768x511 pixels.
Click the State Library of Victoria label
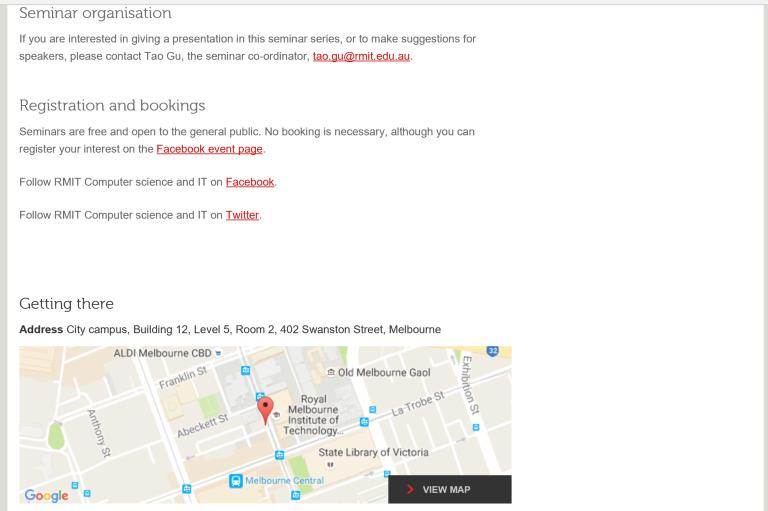pos(373,453)
